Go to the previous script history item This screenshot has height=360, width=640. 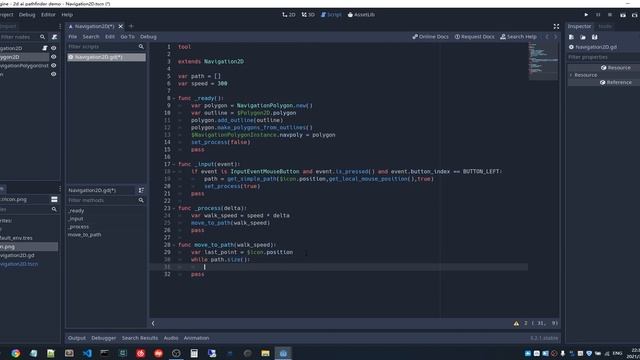tap(547, 37)
